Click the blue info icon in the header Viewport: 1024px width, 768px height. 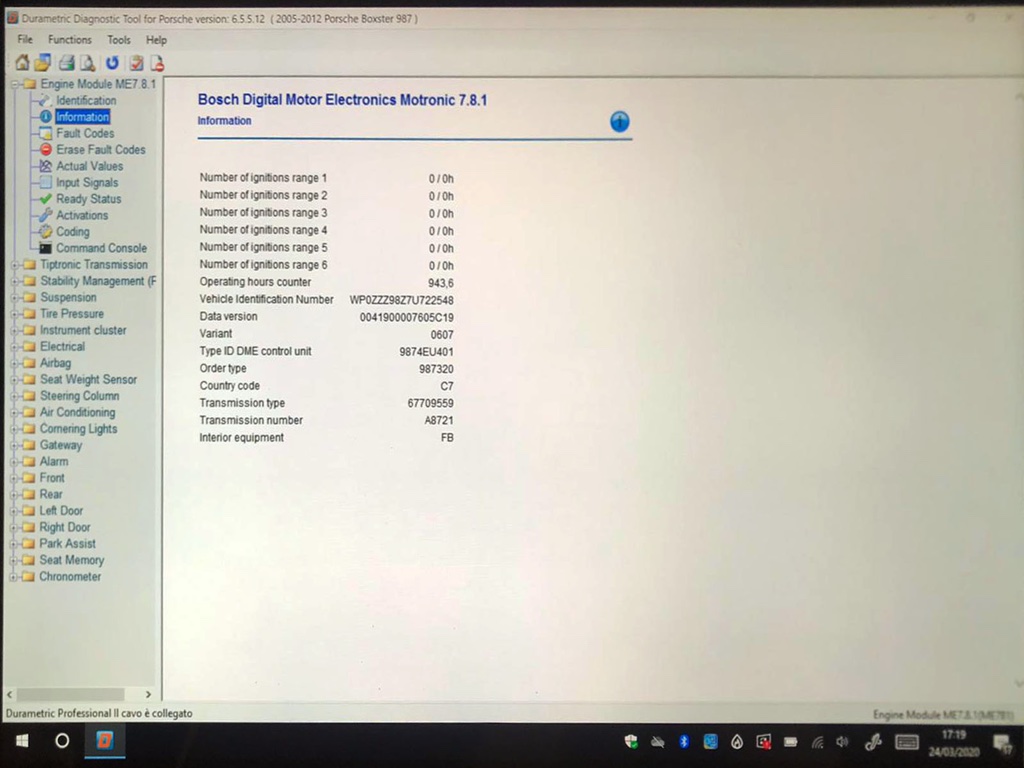619,121
